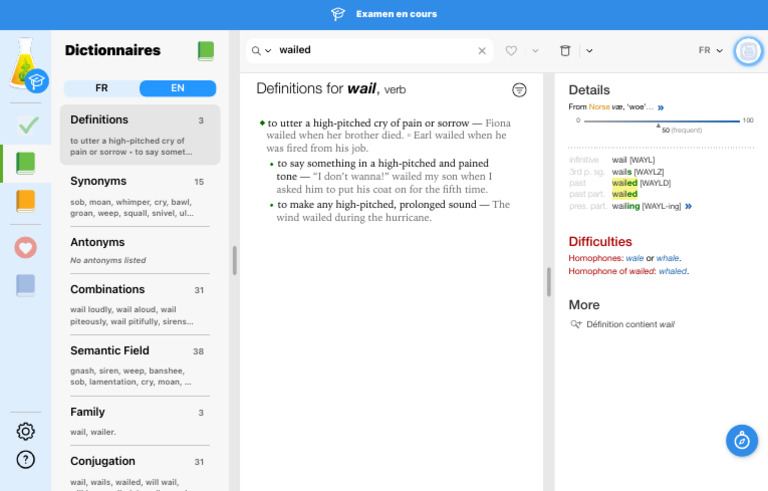Open the user avatar icon

pos(748,51)
